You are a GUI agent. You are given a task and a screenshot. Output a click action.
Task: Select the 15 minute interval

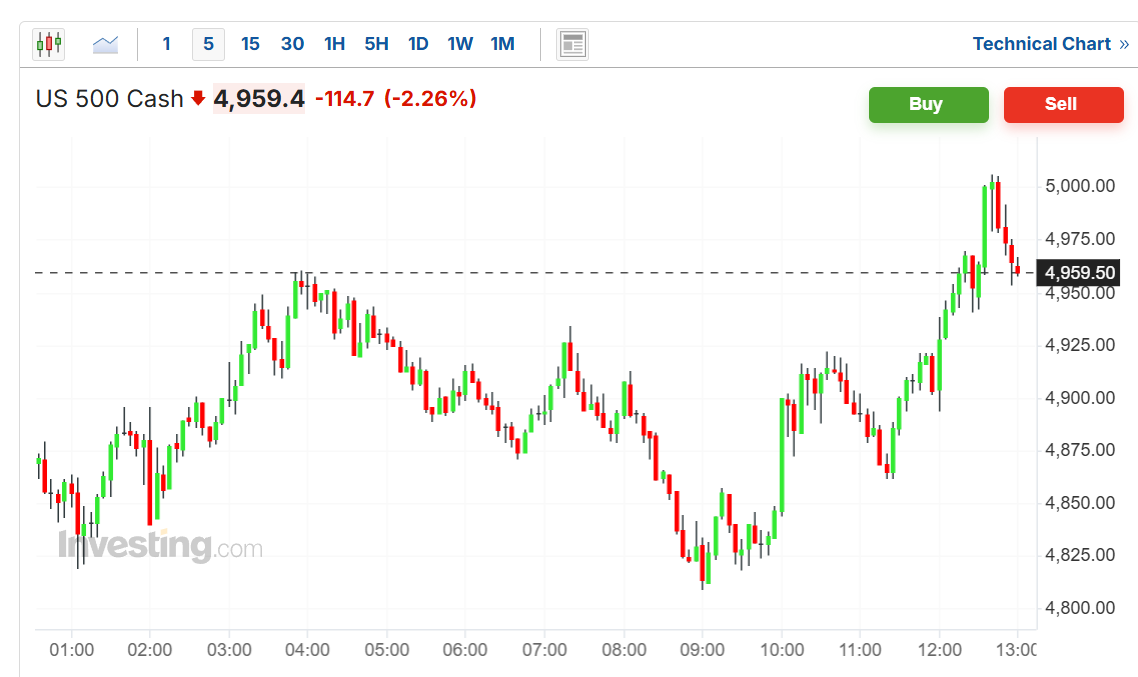(250, 44)
